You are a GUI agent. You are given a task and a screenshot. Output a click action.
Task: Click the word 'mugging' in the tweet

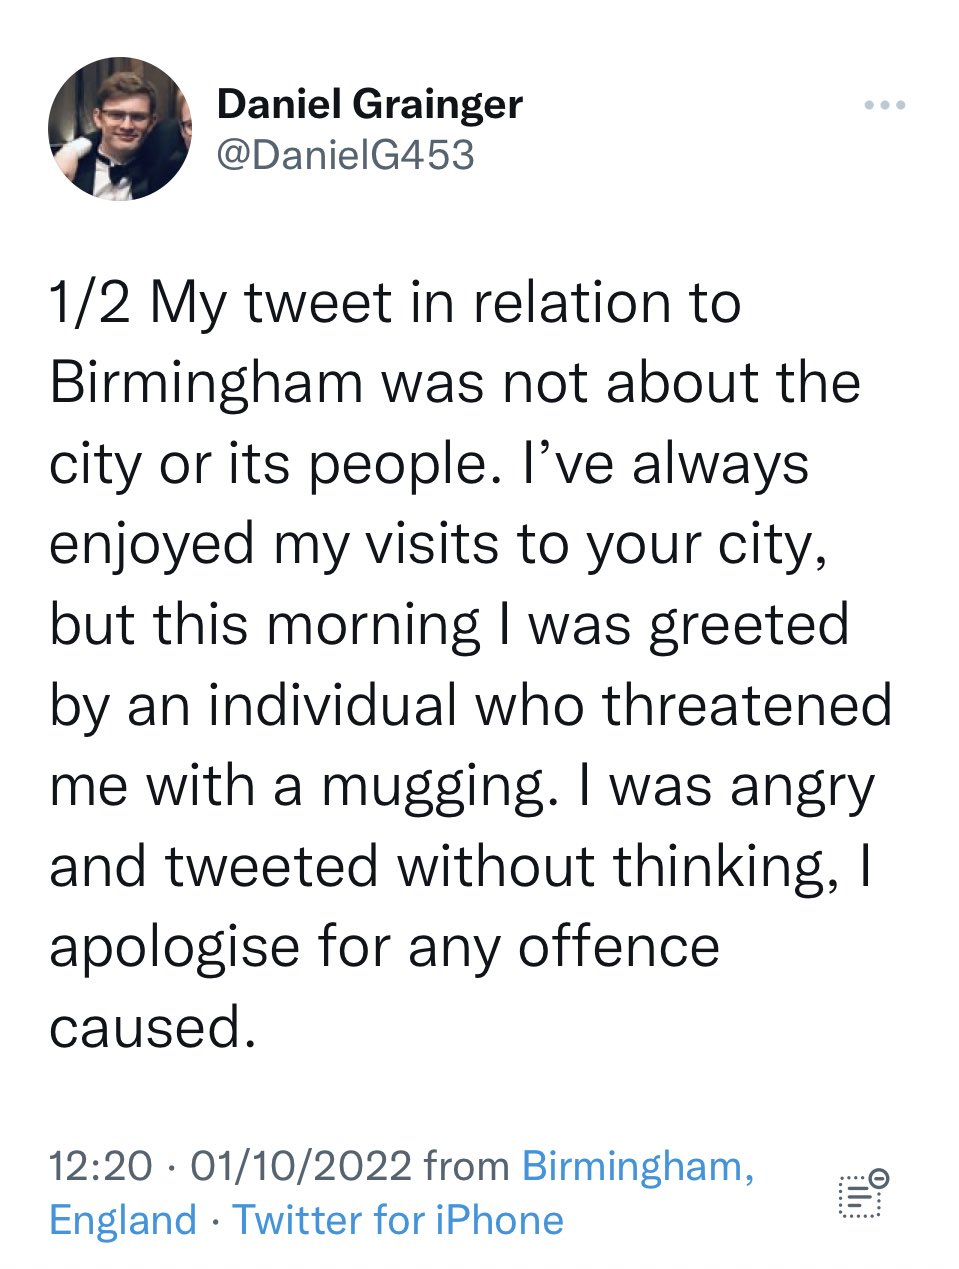(x=435, y=786)
